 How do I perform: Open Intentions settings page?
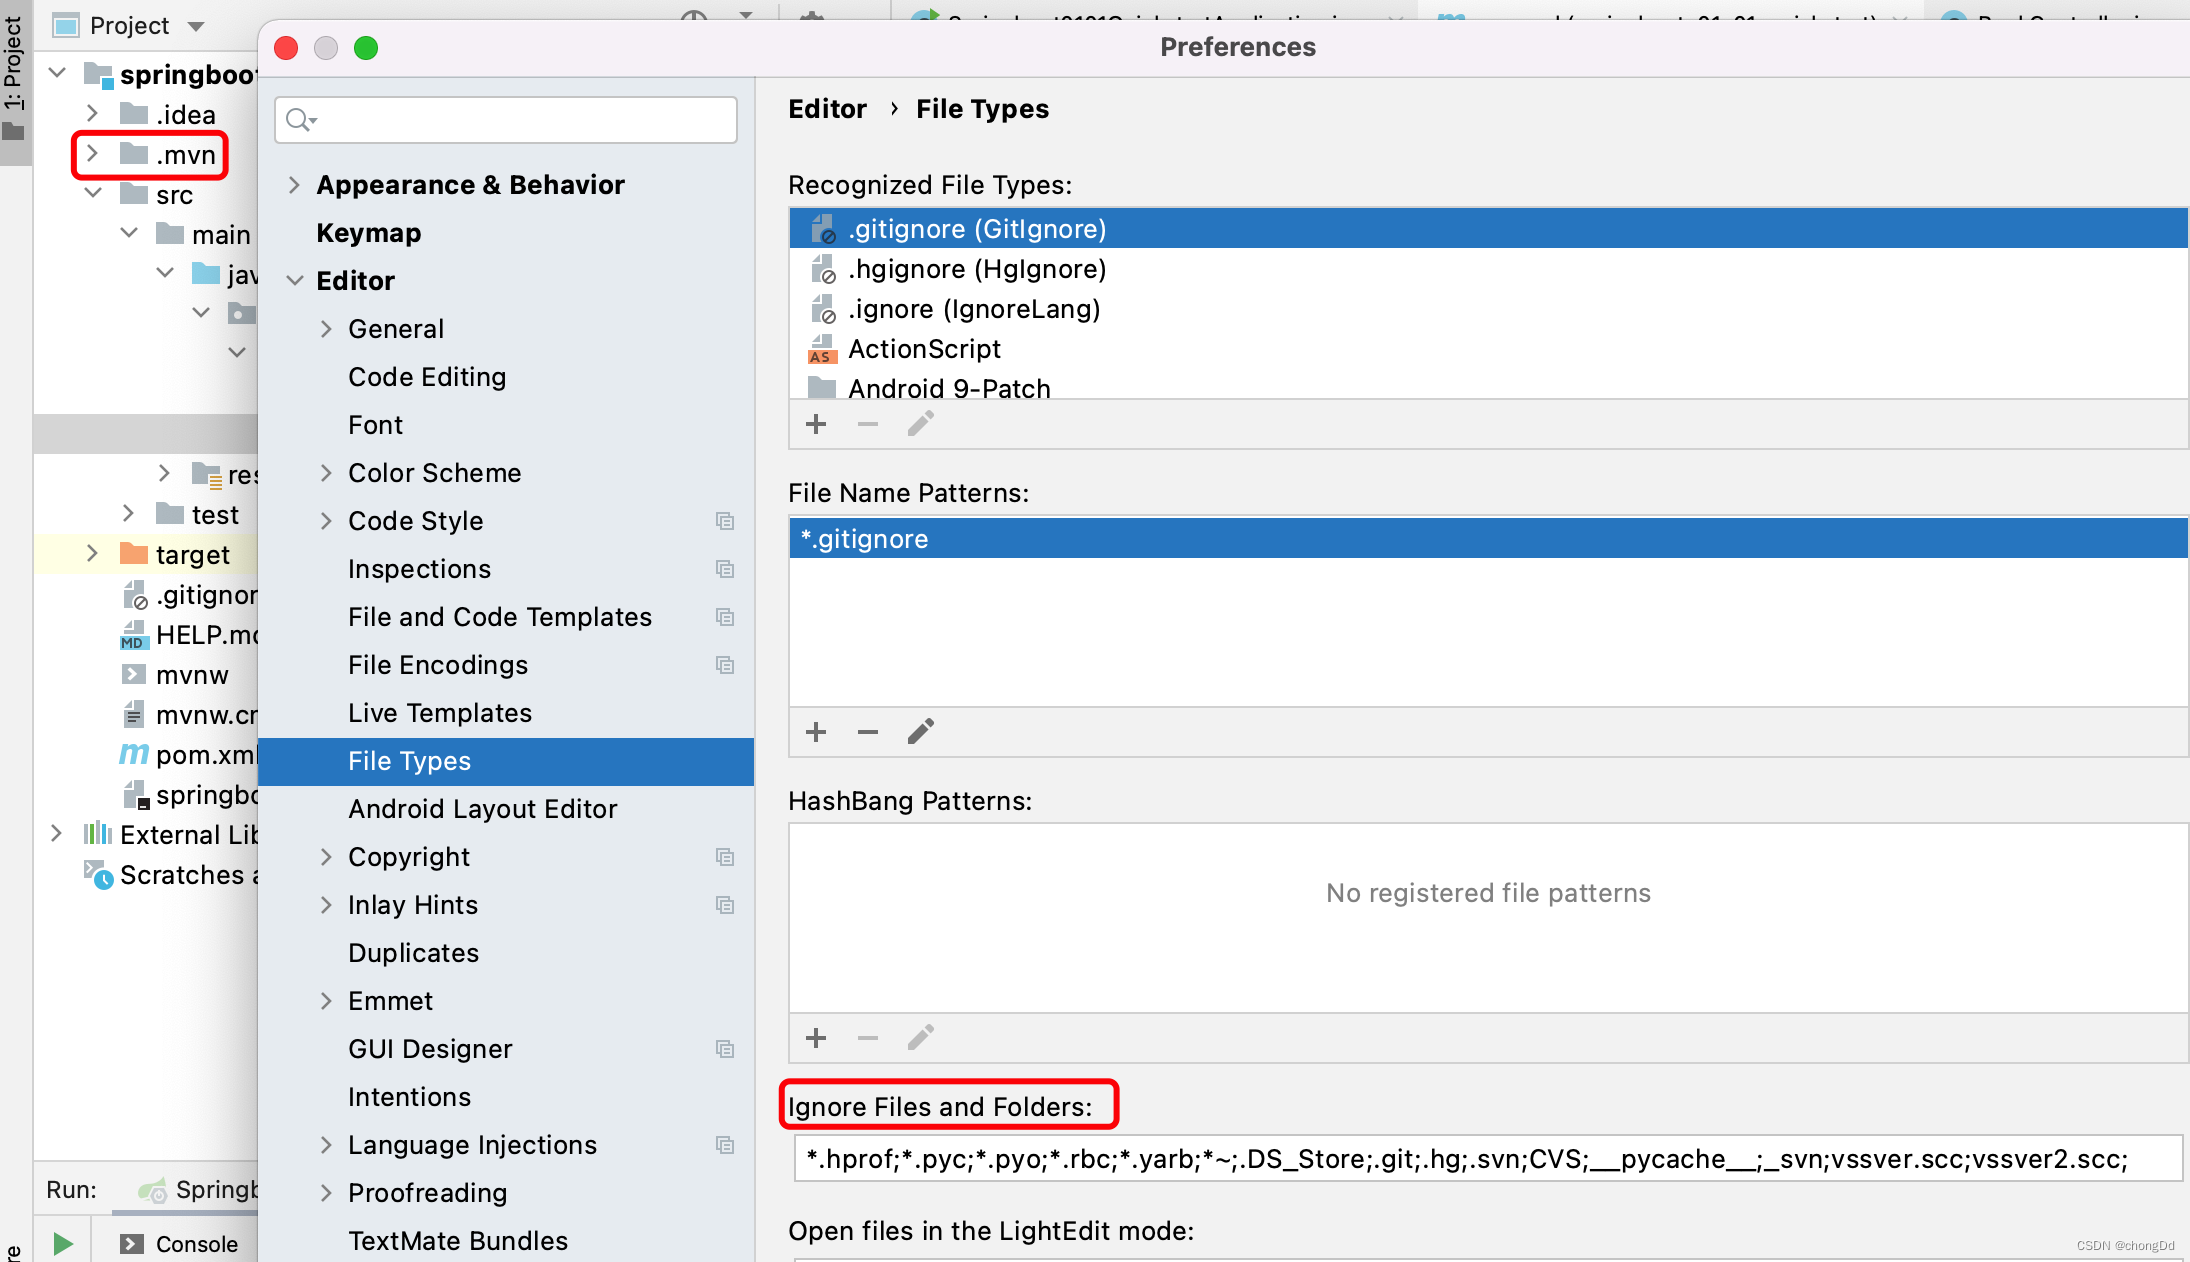tap(409, 1097)
